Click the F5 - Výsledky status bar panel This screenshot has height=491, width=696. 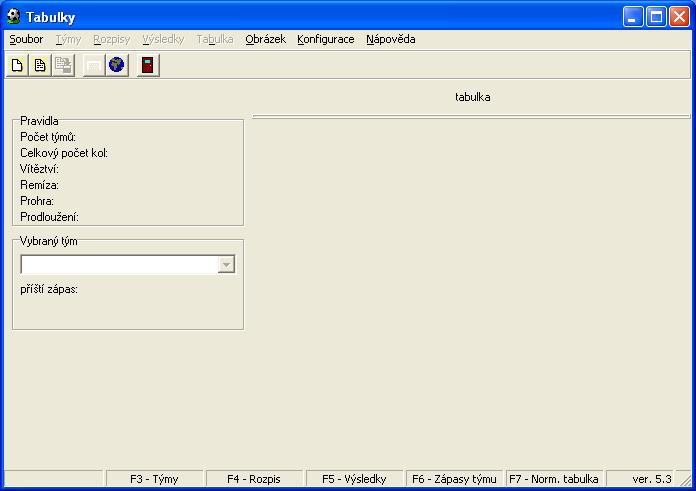(354, 479)
